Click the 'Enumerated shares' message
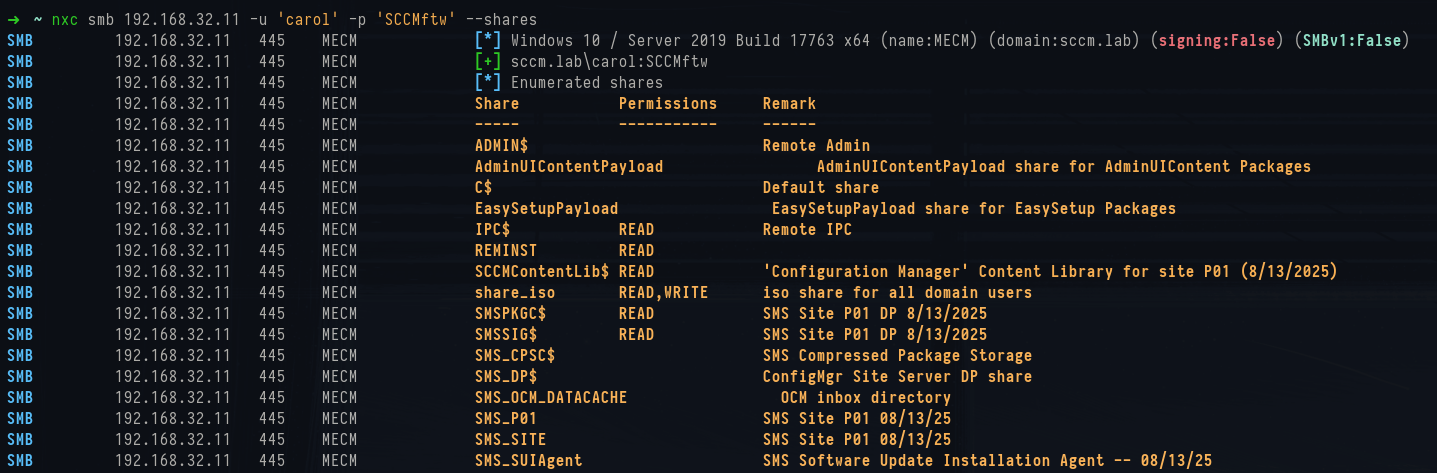 587,83
